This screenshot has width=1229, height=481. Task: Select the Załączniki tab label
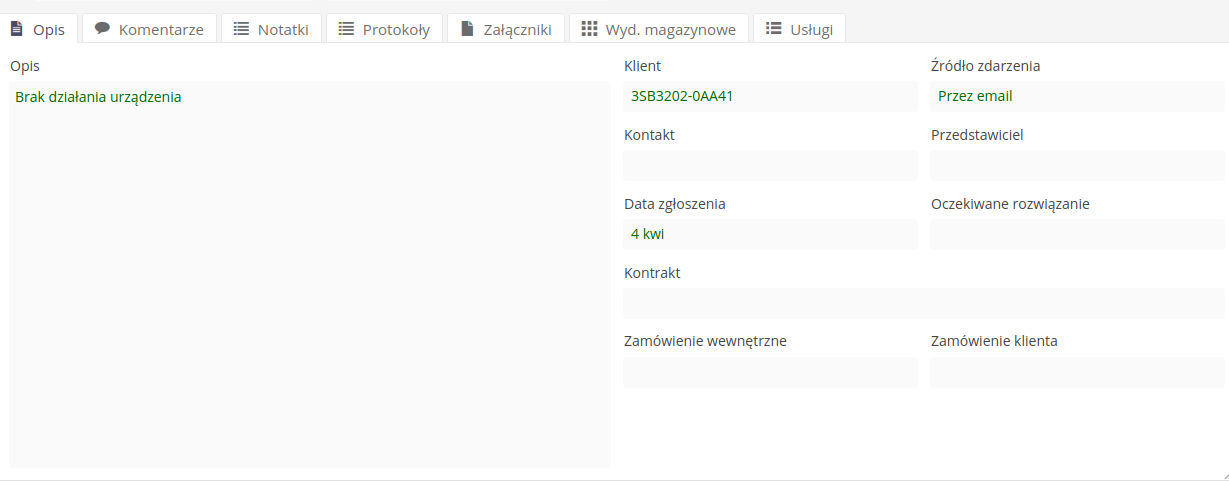[517, 30]
